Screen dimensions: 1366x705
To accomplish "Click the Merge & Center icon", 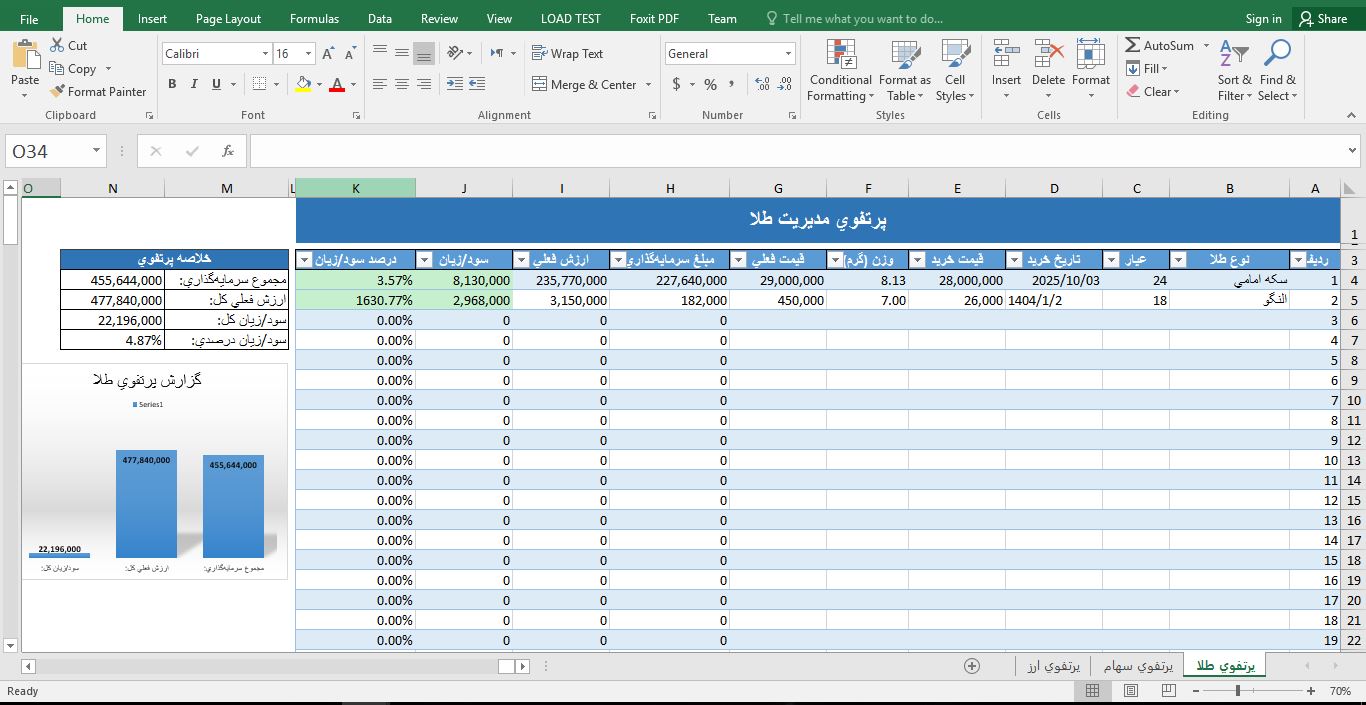I will pos(540,85).
